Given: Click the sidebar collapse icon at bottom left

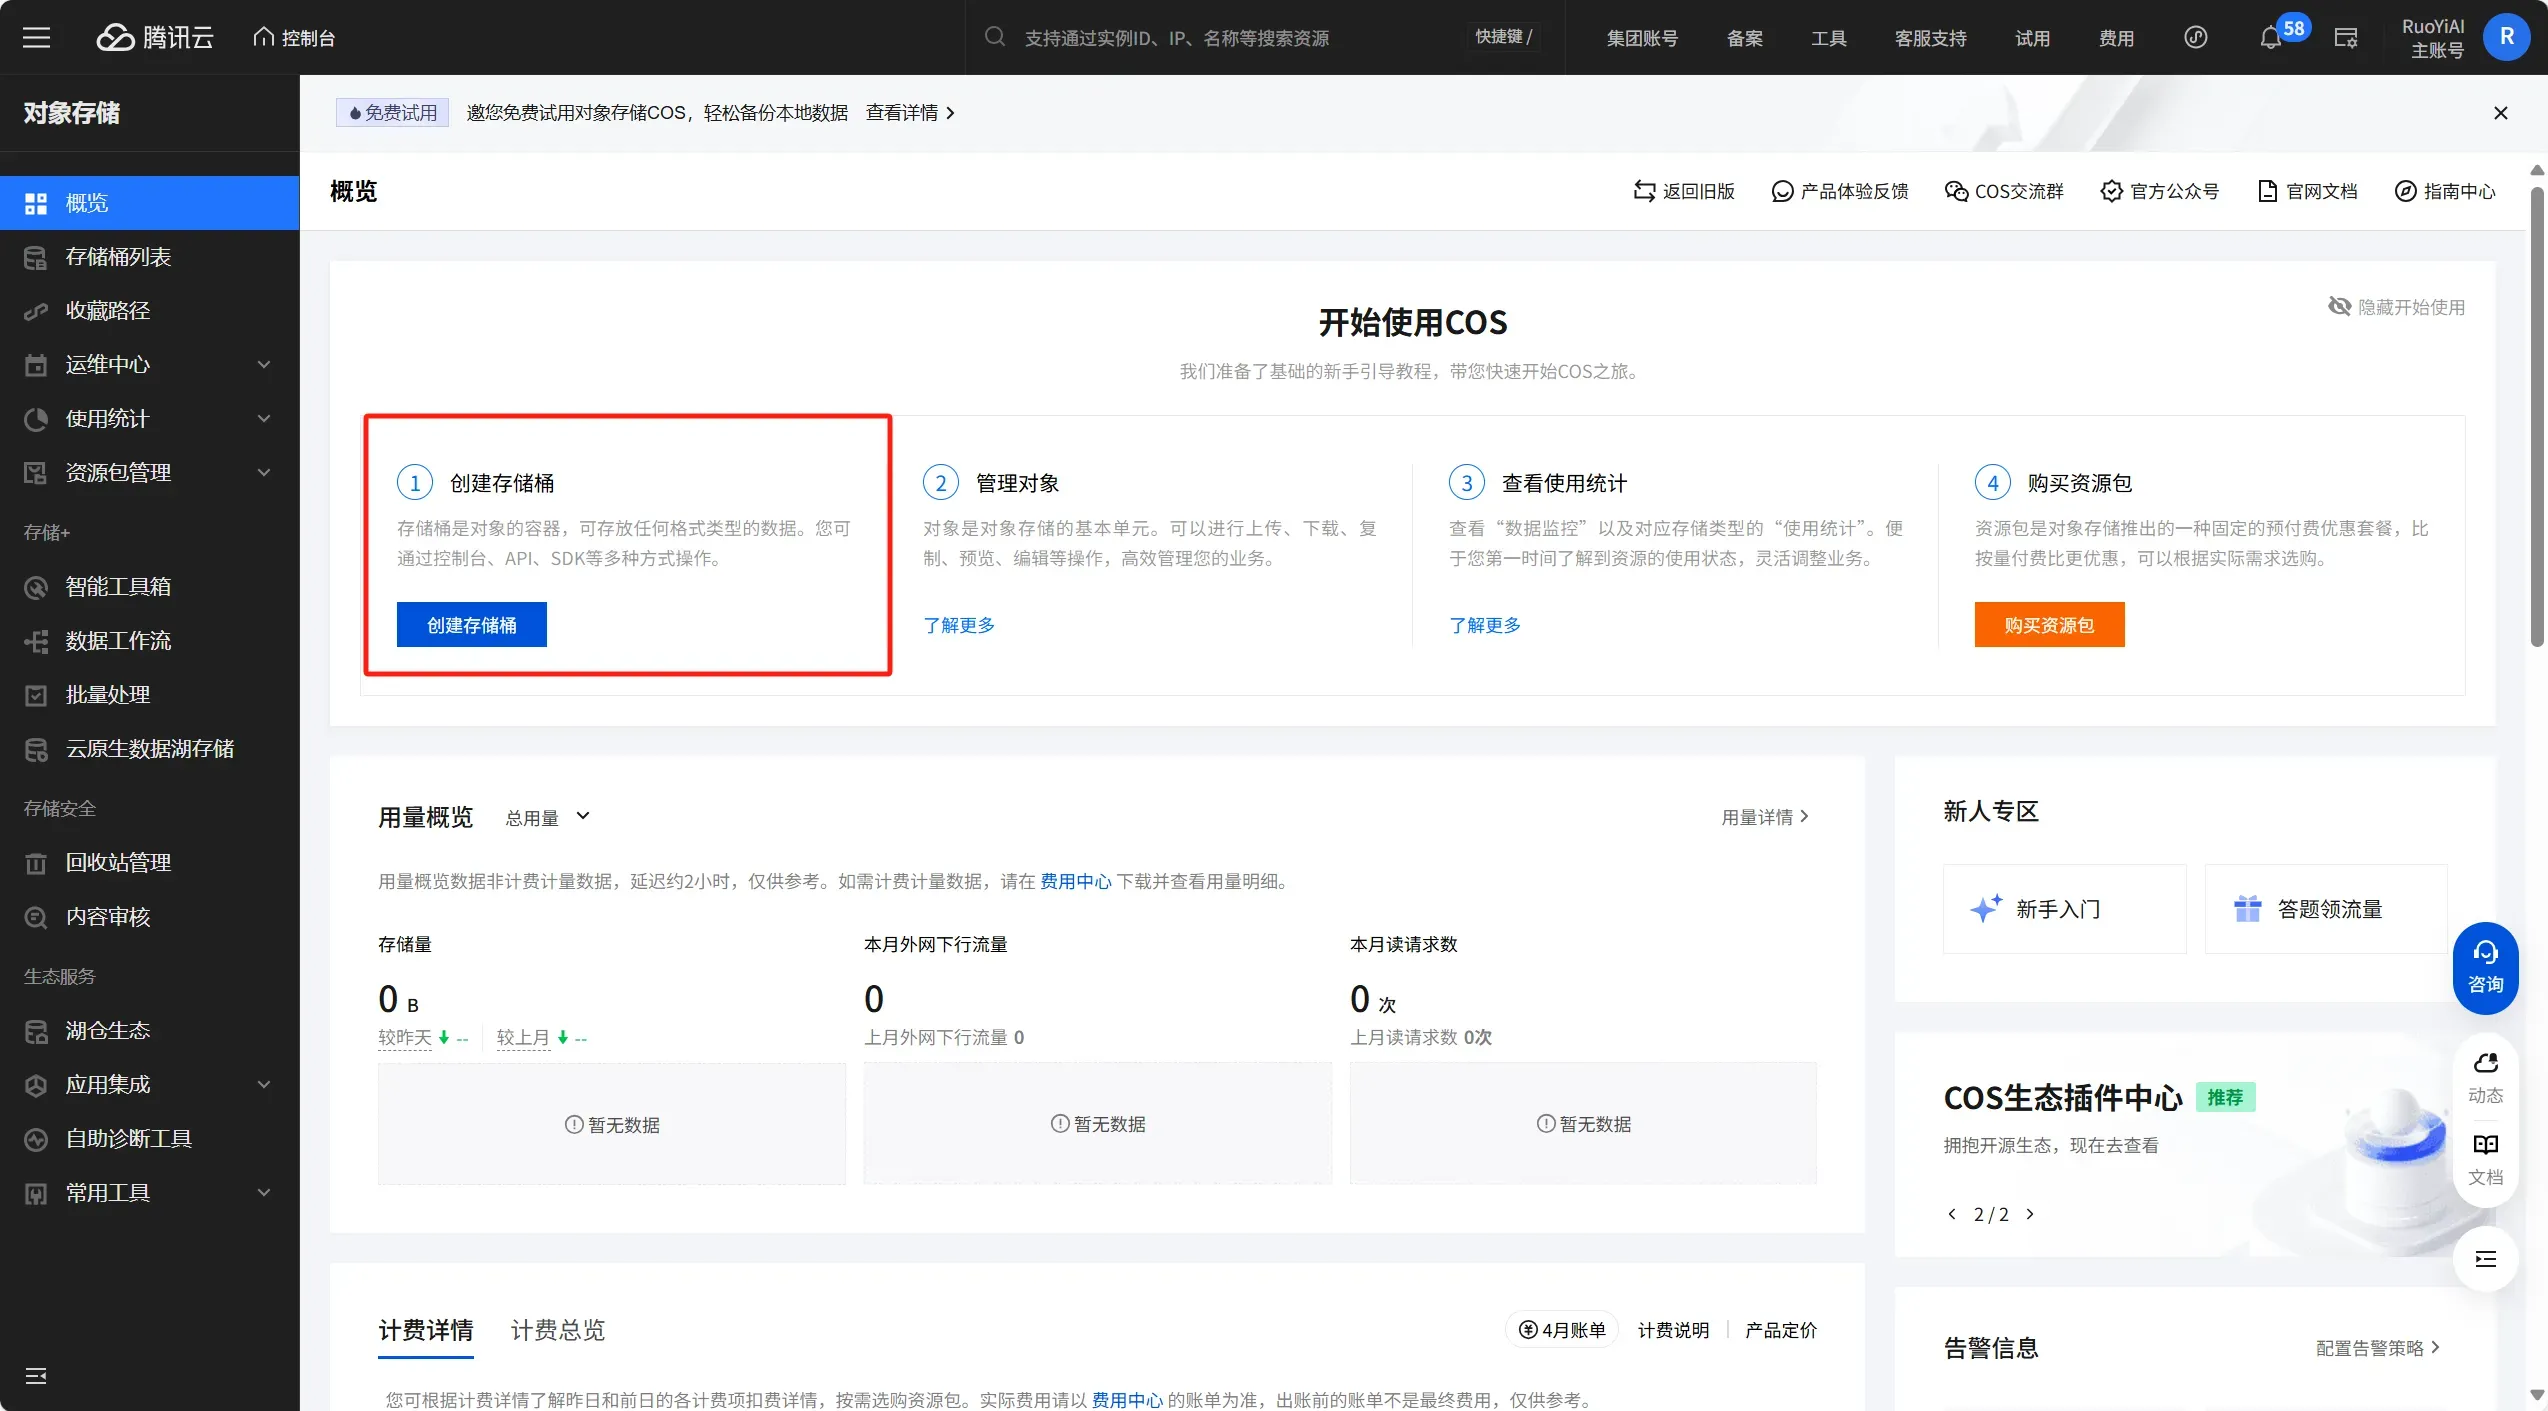Looking at the screenshot, I should coord(36,1376).
